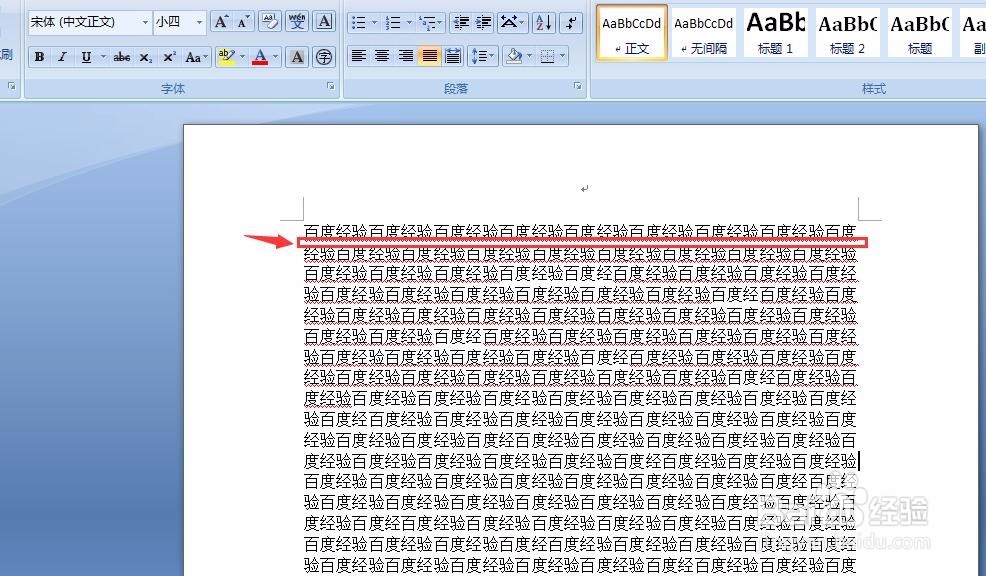
Task: Align text right
Action: pyautogui.click(x=406, y=57)
